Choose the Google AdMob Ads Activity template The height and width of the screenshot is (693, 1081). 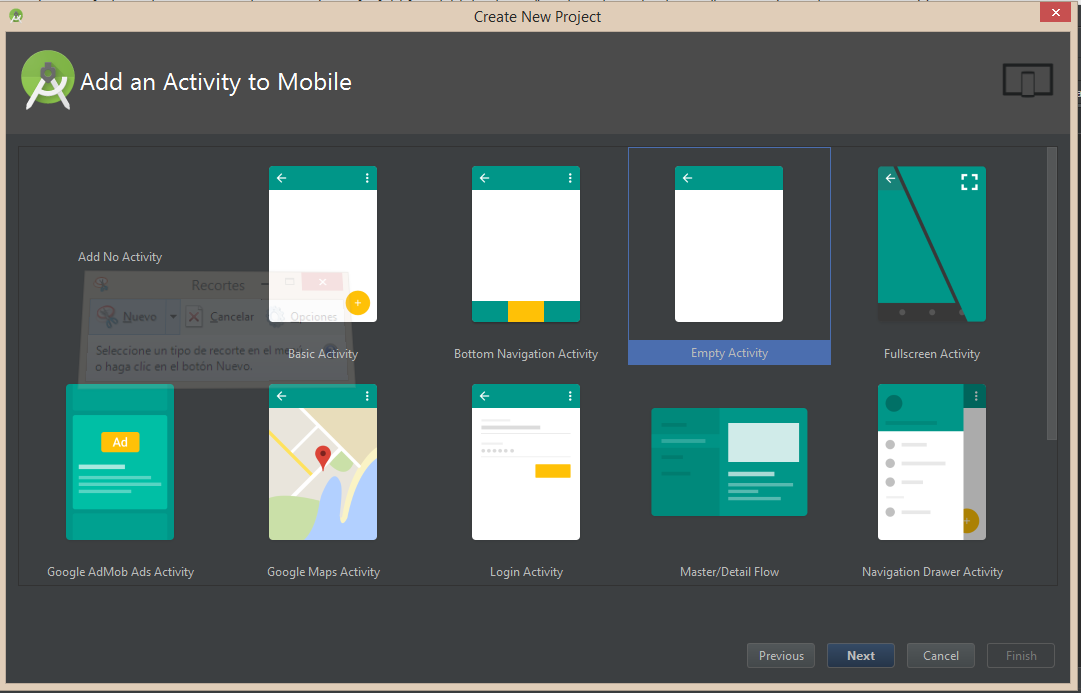pos(119,462)
